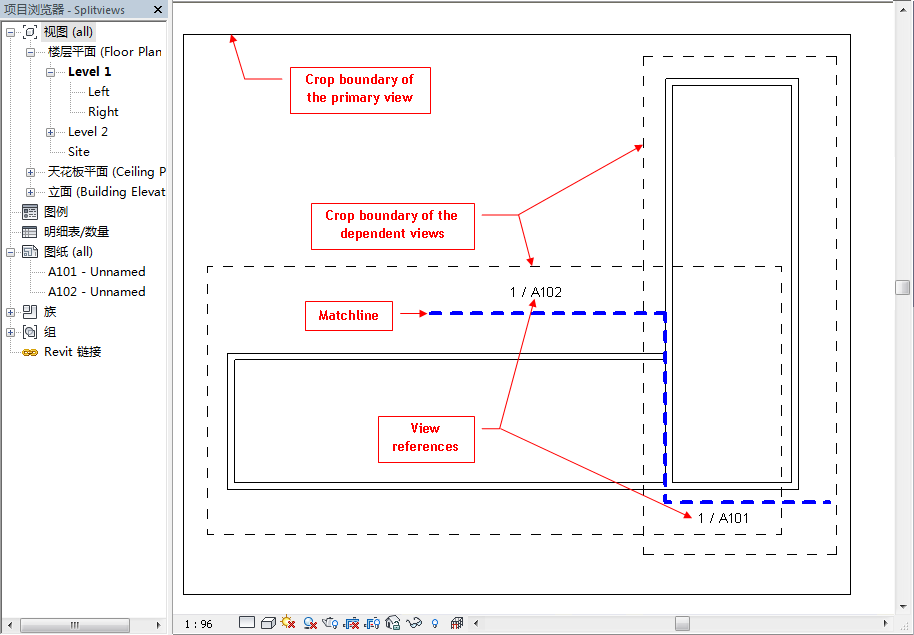Click the 视图 (all) views icon

tap(30, 32)
